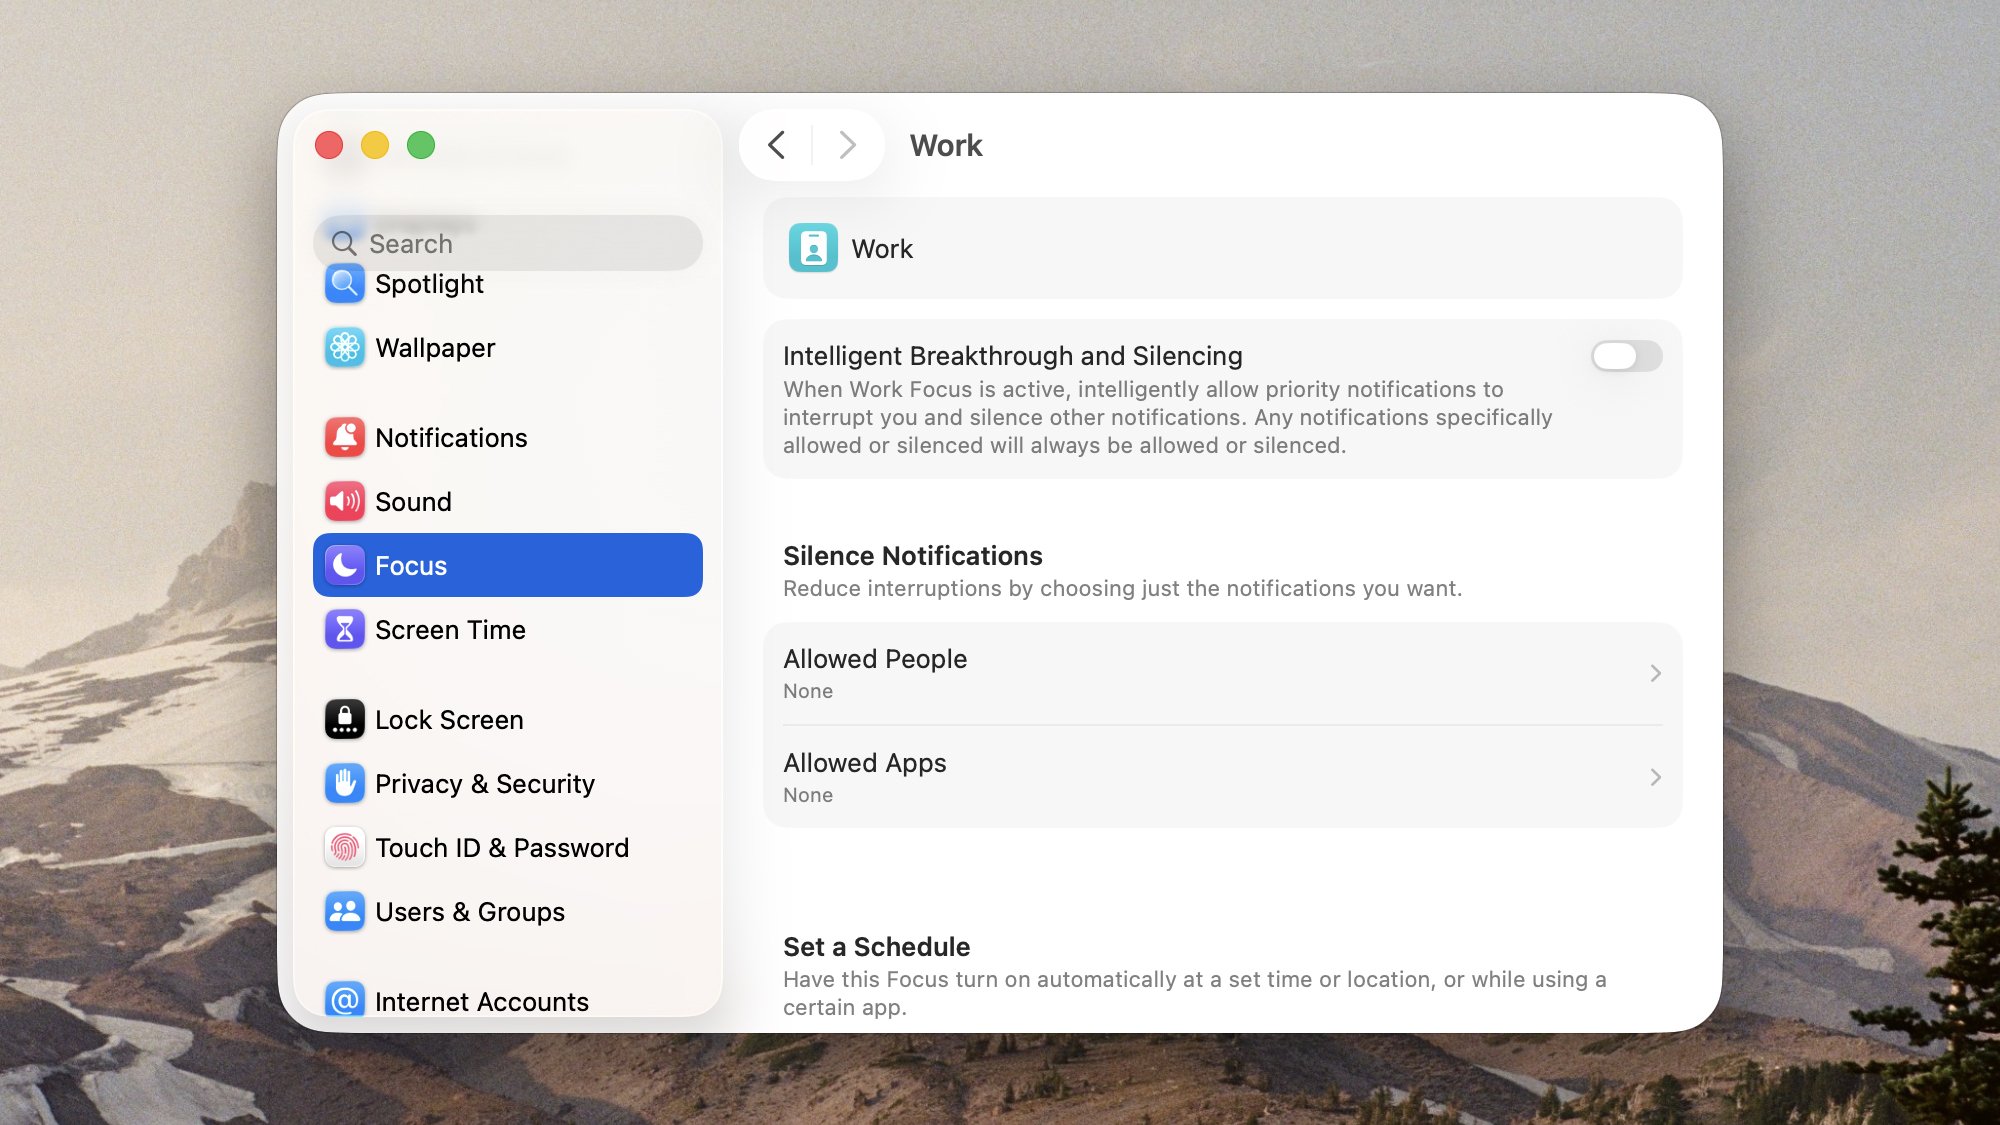Click the forward navigation arrow
The height and width of the screenshot is (1125, 2000).
coord(847,145)
